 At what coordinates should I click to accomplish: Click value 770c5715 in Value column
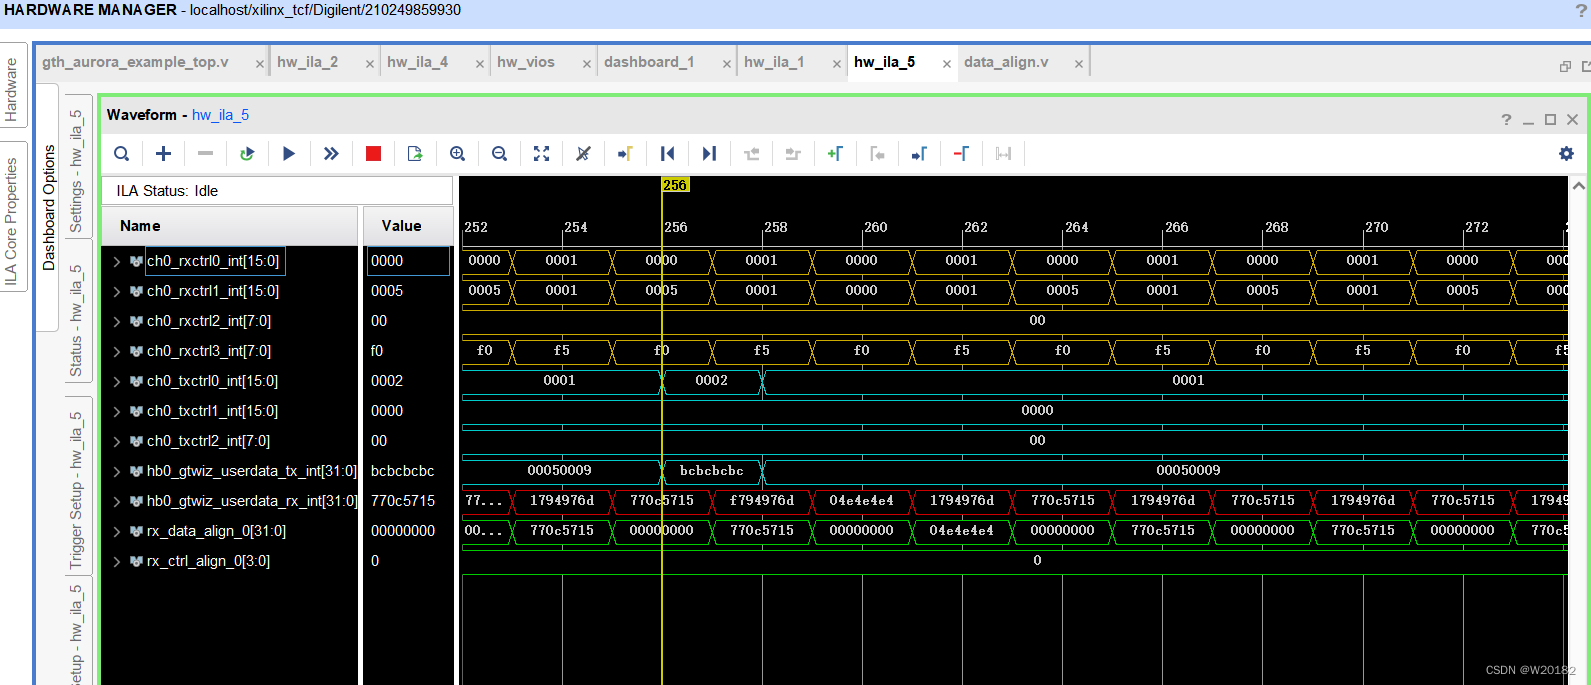click(403, 501)
